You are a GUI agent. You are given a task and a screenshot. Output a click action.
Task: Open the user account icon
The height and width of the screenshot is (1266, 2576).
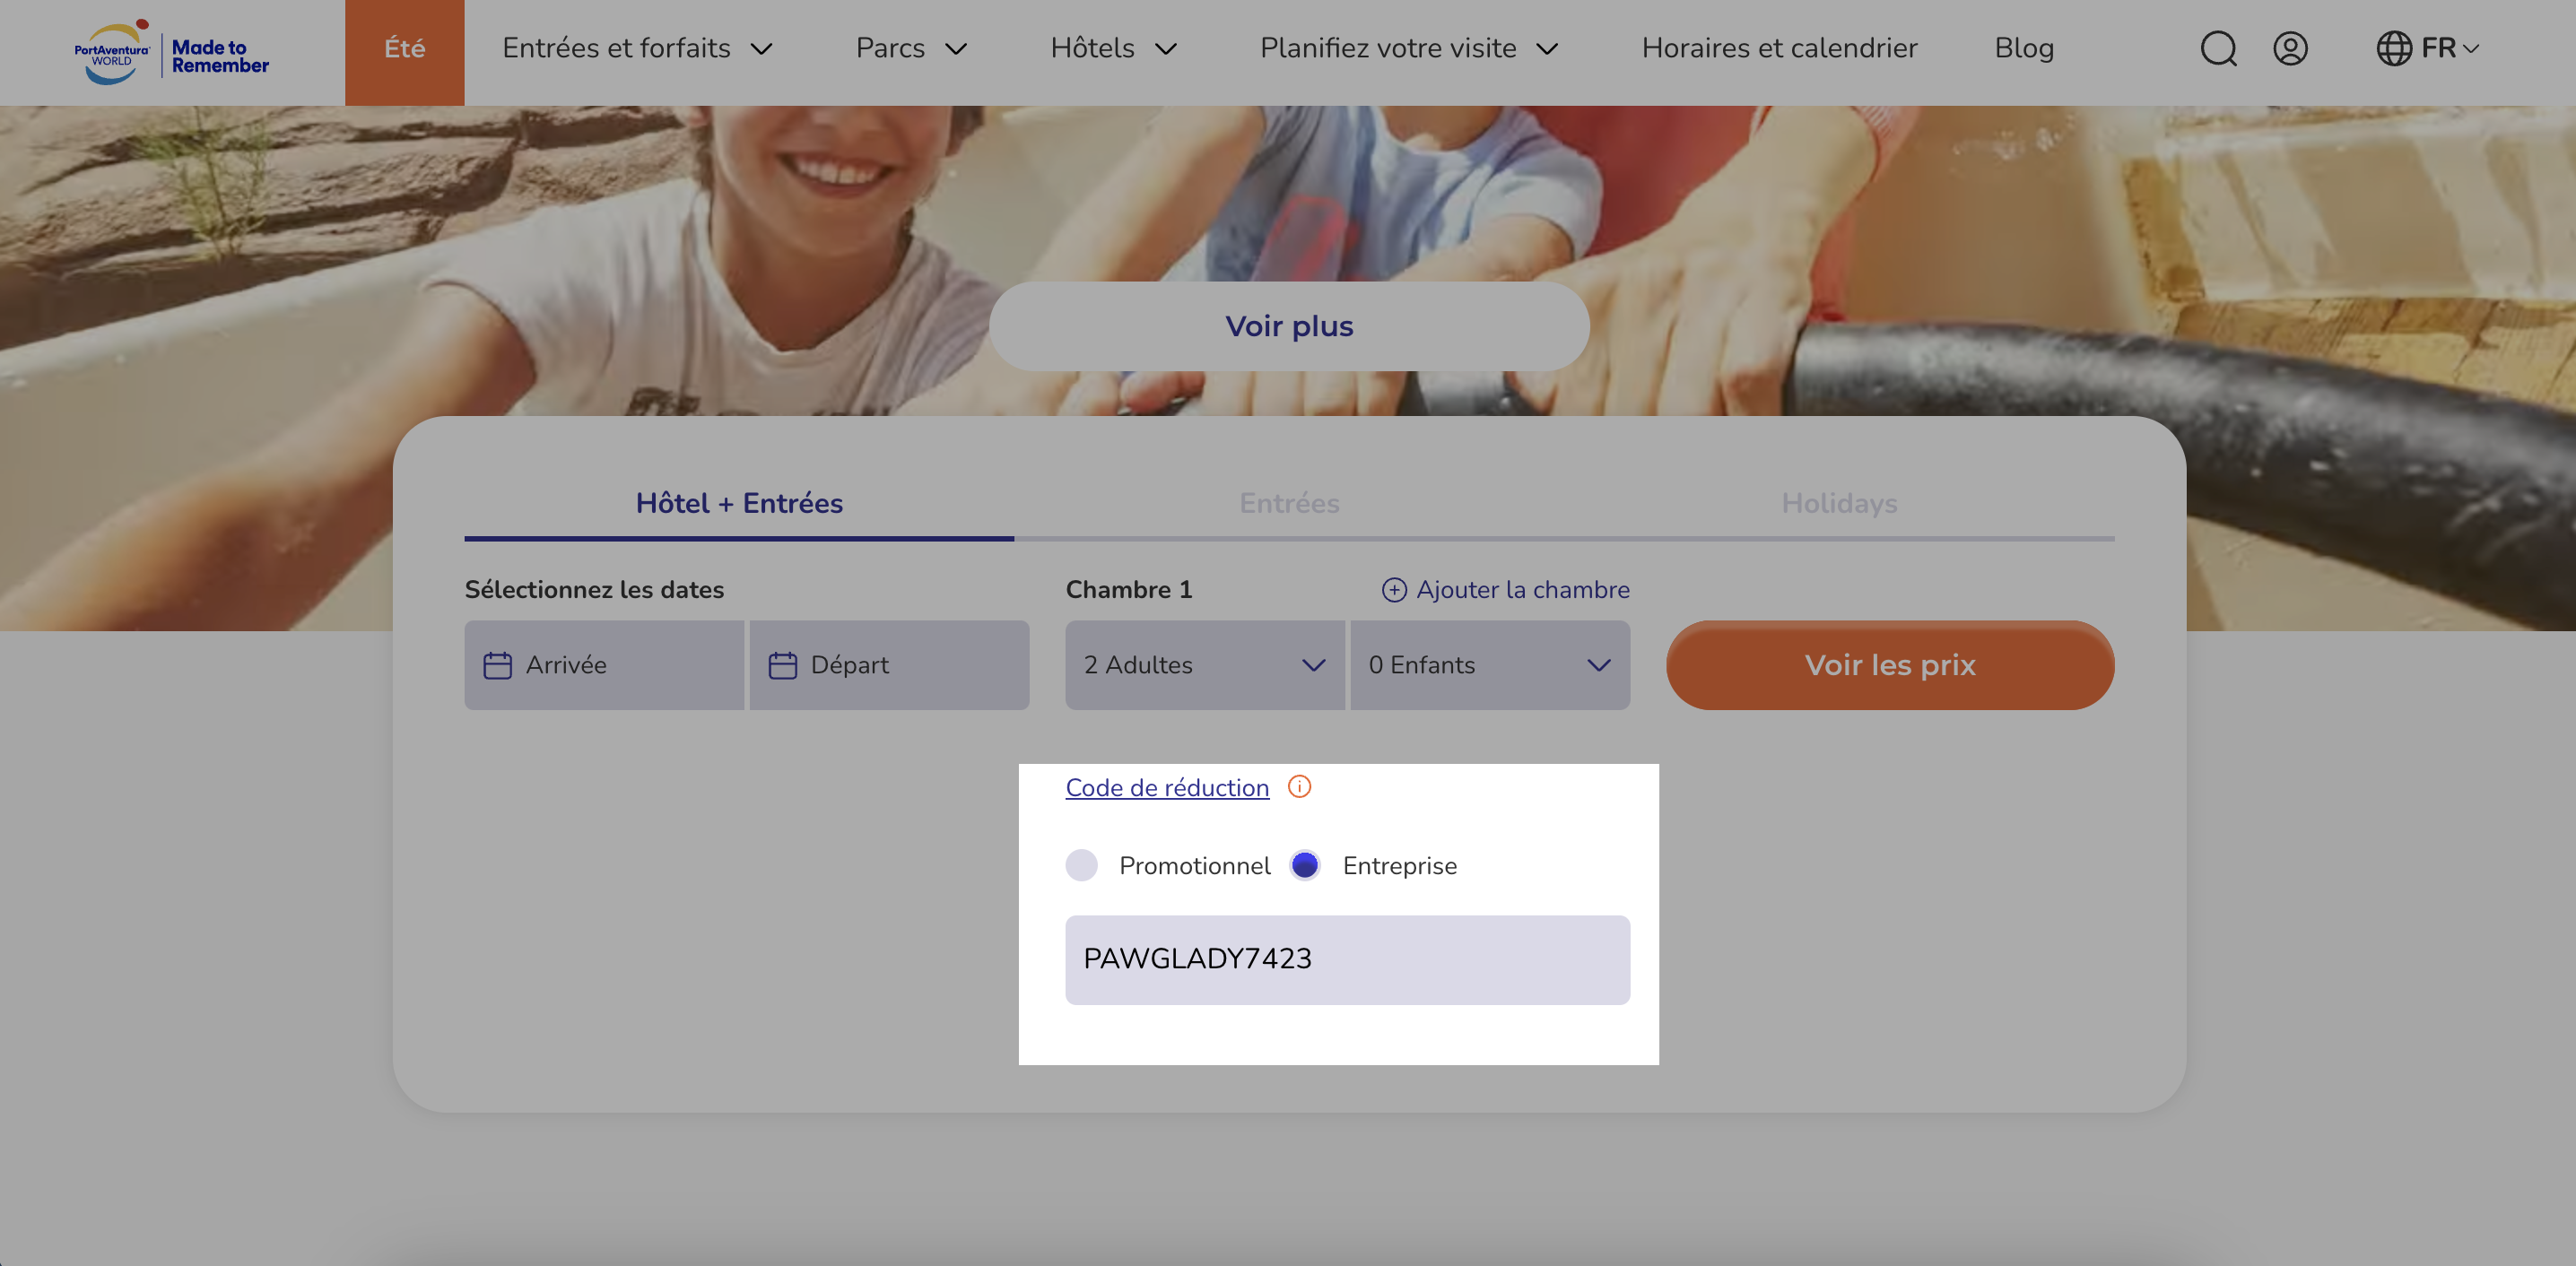pyautogui.click(x=2290, y=48)
